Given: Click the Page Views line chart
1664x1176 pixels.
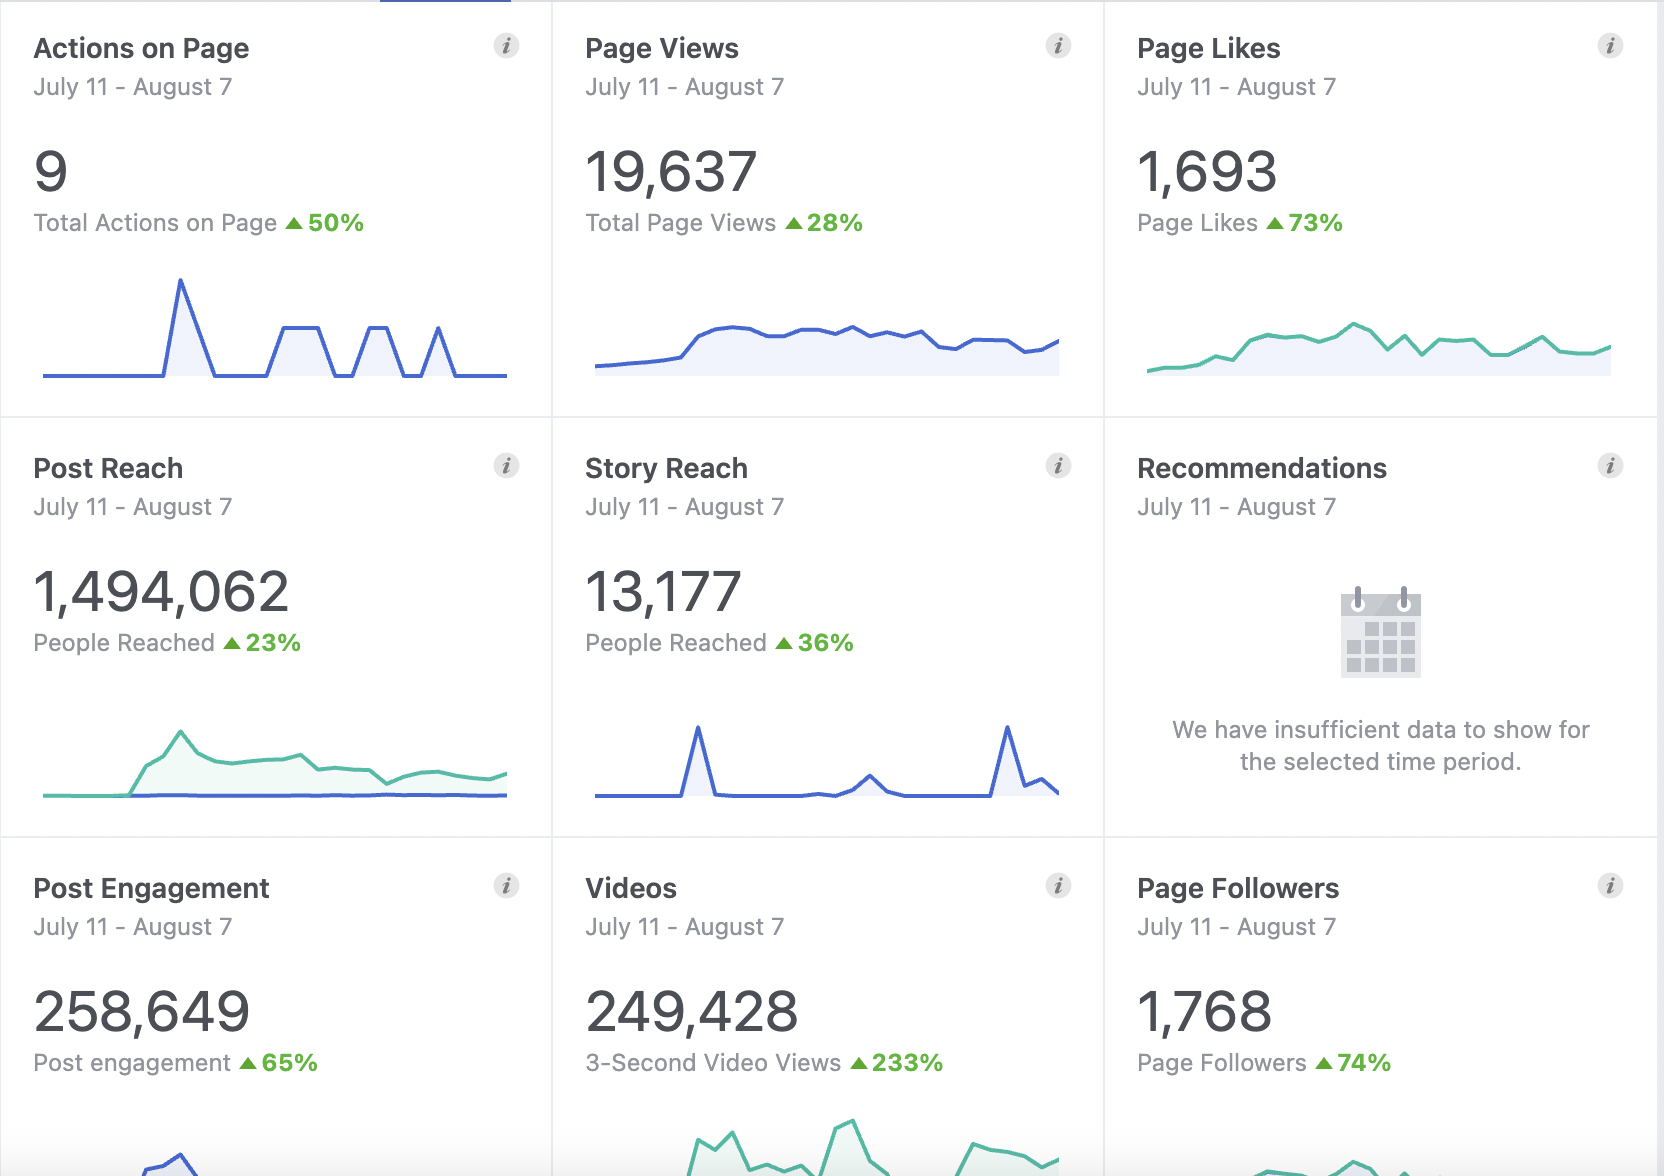Looking at the screenshot, I should 827,350.
